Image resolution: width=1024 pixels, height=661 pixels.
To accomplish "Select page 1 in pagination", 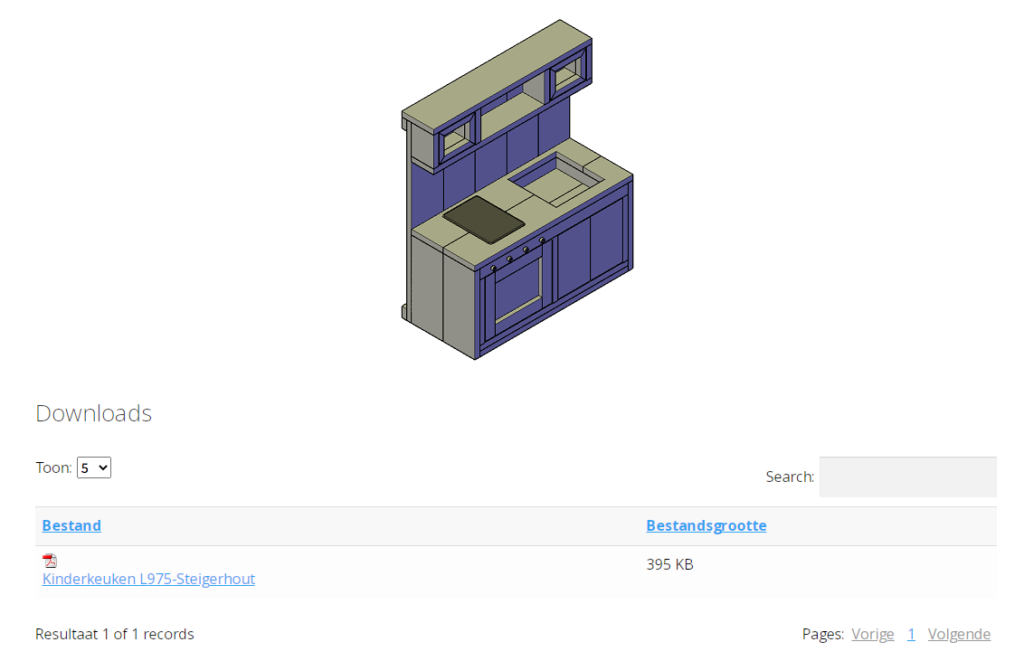I will pos(911,634).
